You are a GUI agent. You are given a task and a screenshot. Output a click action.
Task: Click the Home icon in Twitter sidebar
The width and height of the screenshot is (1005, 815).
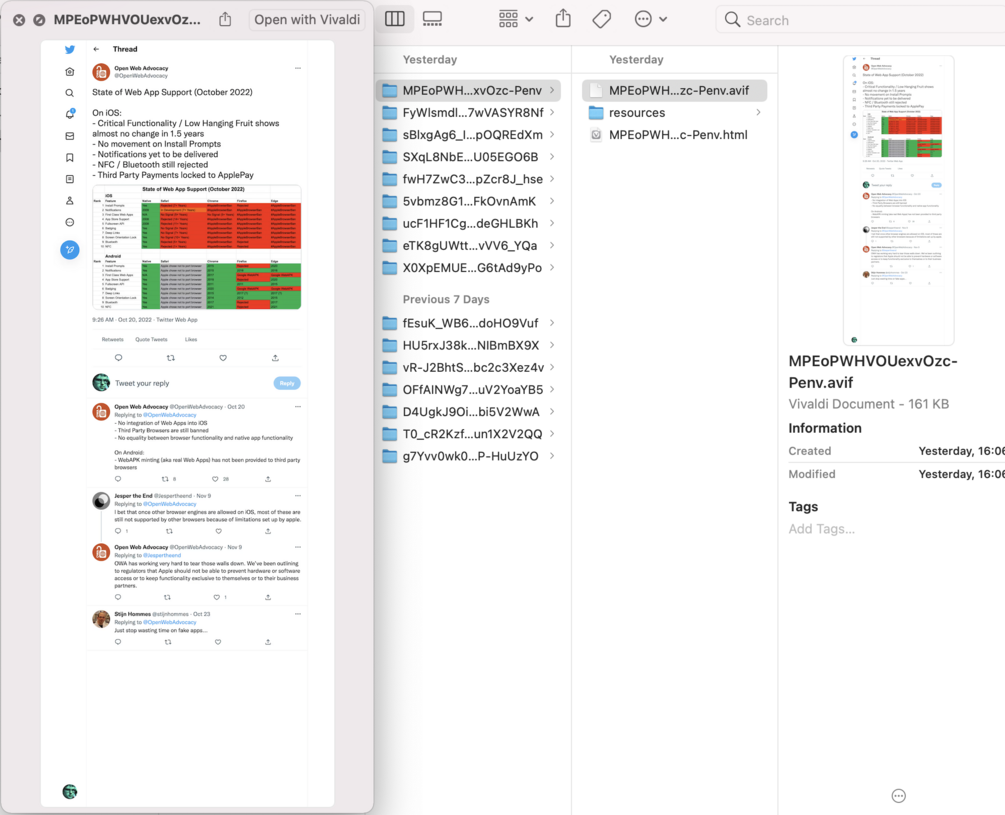tap(70, 71)
